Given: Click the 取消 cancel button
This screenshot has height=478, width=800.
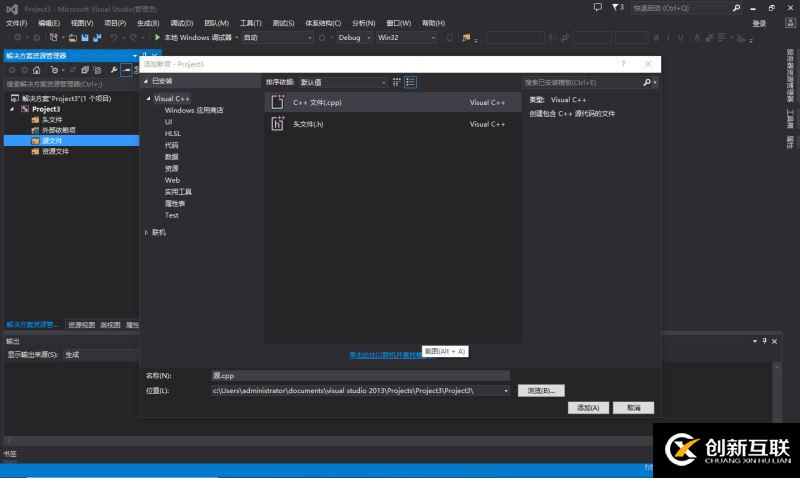Looking at the screenshot, I should pyautogui.click(x=633, y=408).
